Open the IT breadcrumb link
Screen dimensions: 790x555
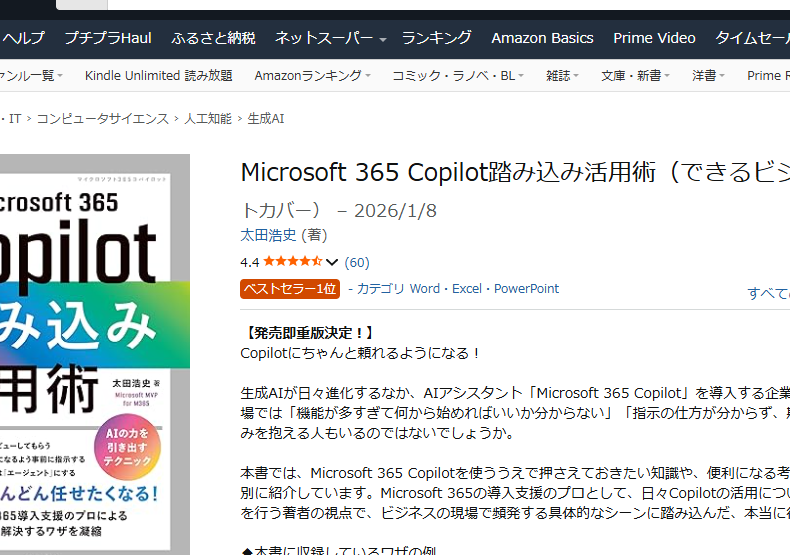pyautogui.click(x=15, y=118)
